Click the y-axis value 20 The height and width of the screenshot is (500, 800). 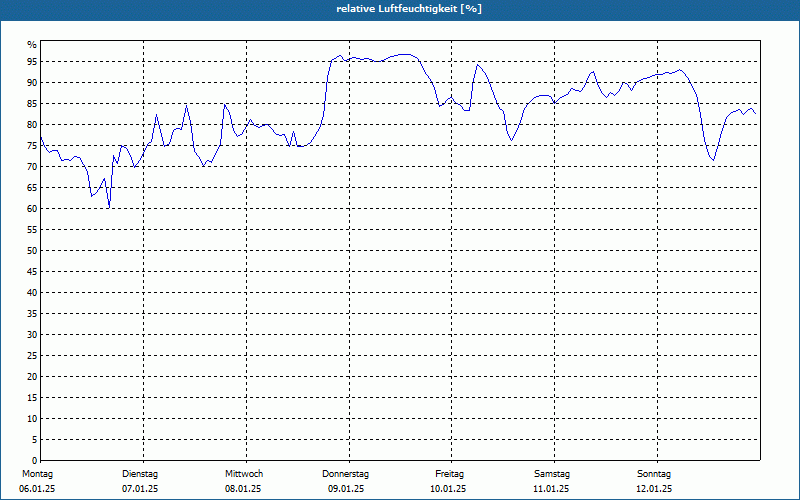point(32,377)
